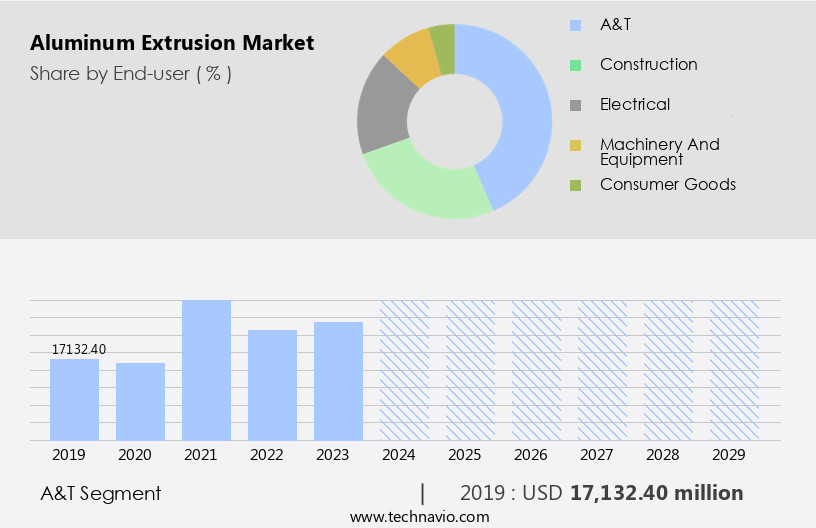Click the hatched 2024 forecast bar
The height and width of the screenshot is (528, 816).
404,370
